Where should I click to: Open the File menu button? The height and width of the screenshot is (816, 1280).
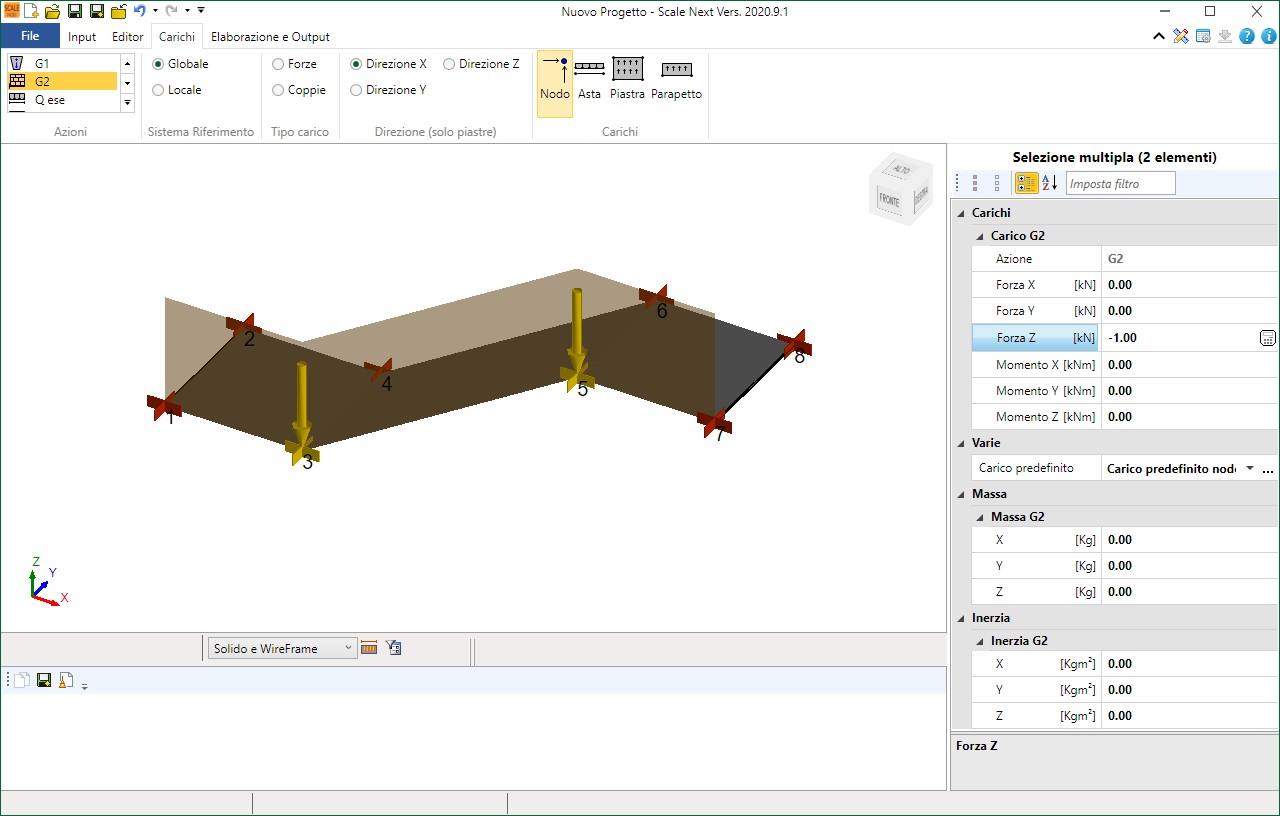30,37
